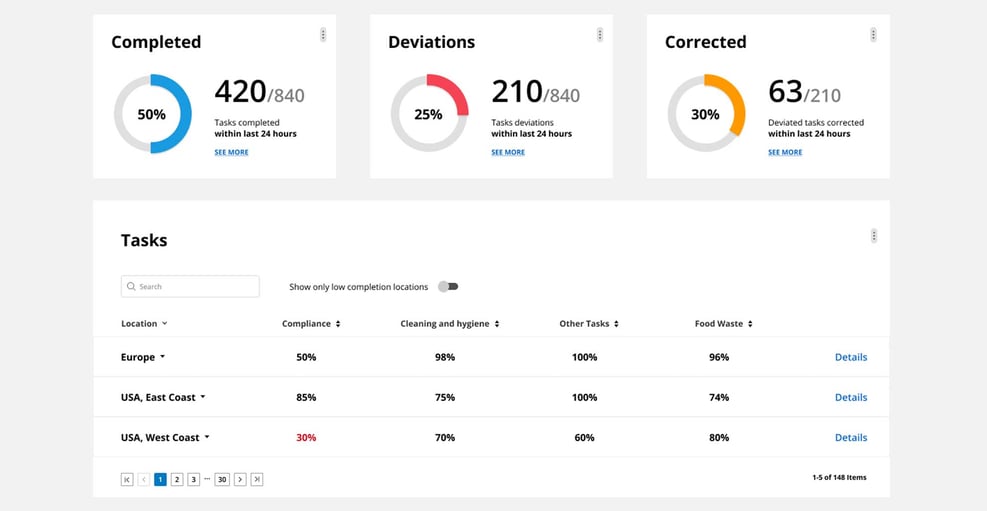Screen dimensions: 987x511
Task: Click See More under Completed tasks
Action: pos(231,152)
